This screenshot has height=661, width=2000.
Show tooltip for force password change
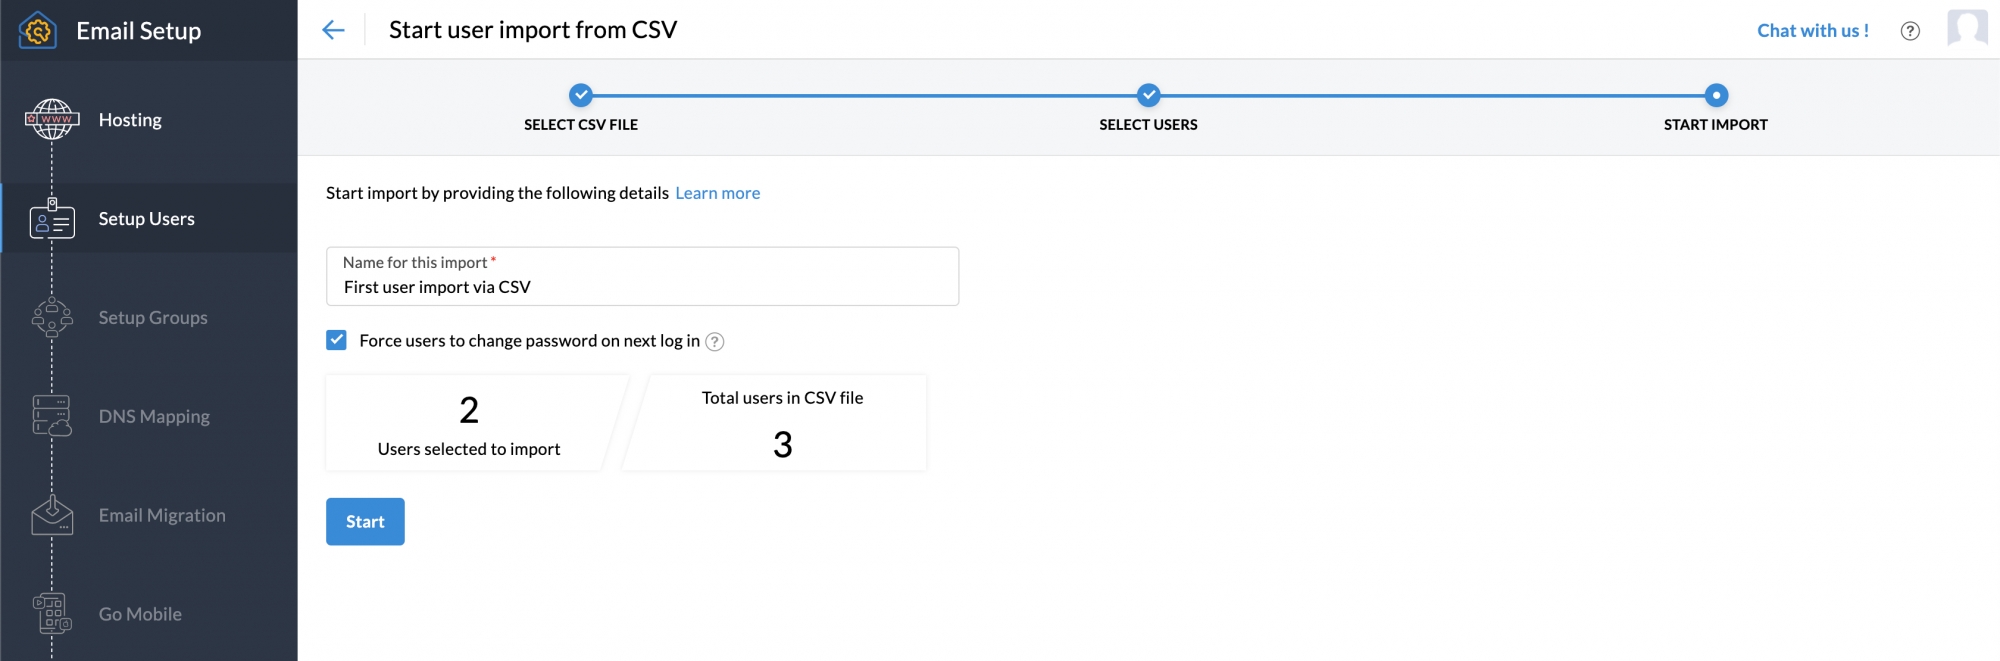(x=714, y=342)
